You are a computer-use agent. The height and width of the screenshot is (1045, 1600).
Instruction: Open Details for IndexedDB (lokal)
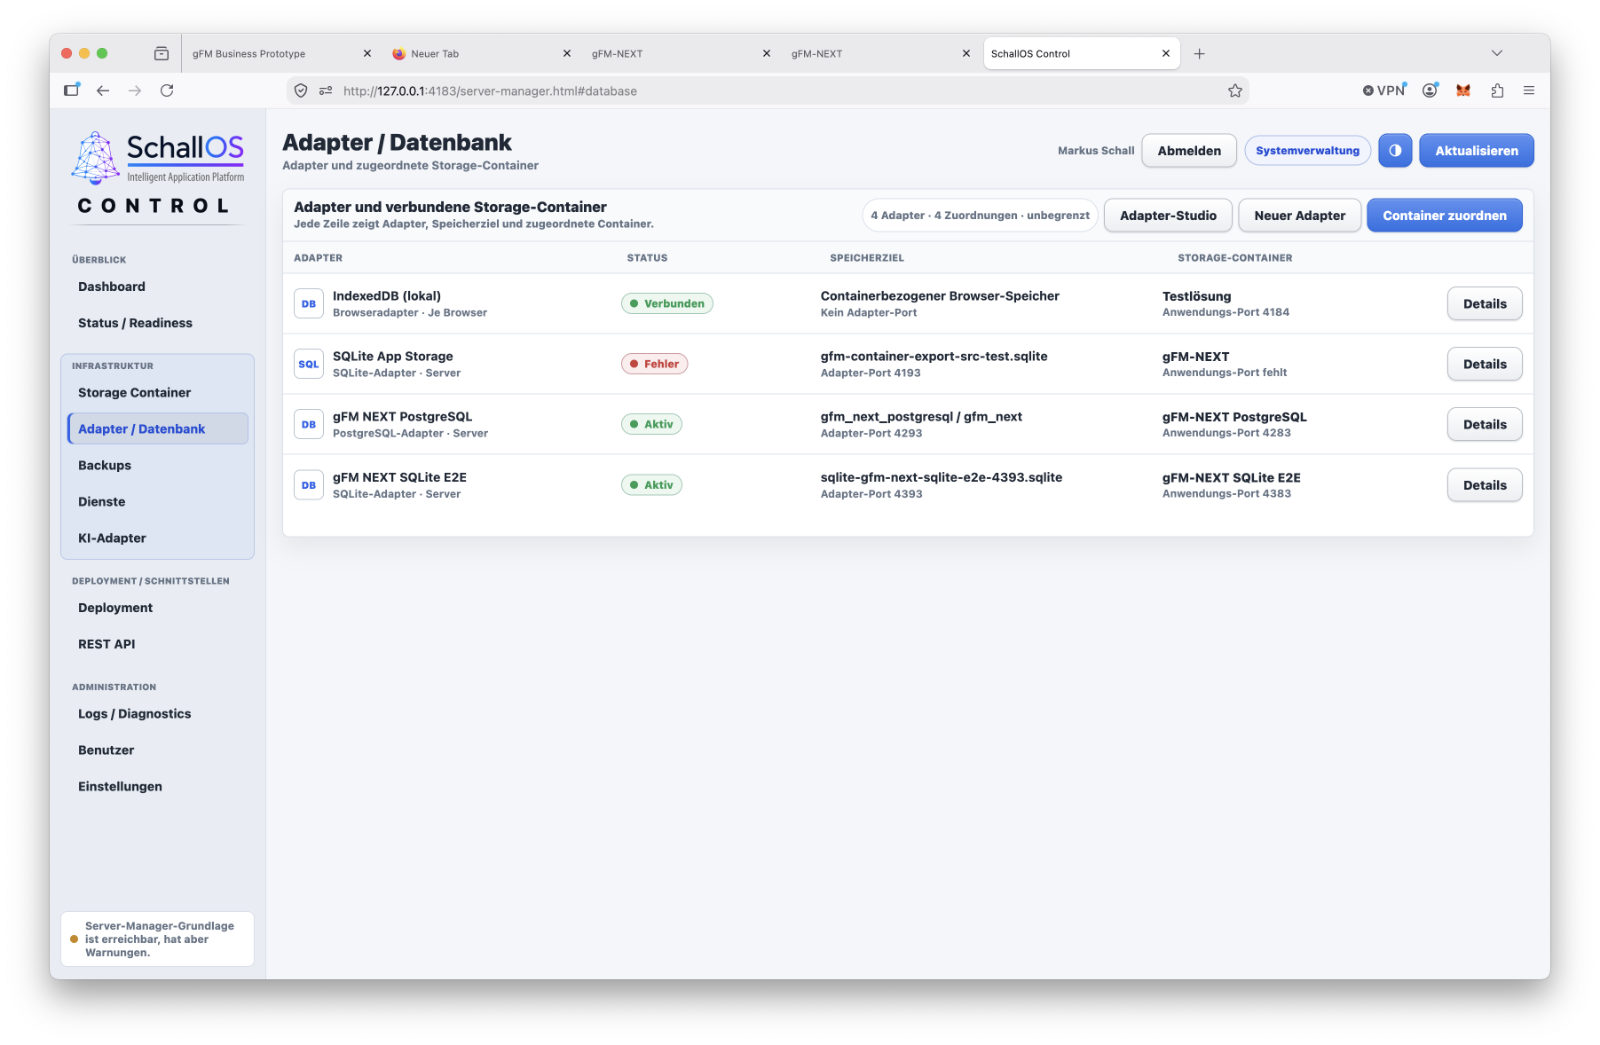click(x=1484, y=304)
